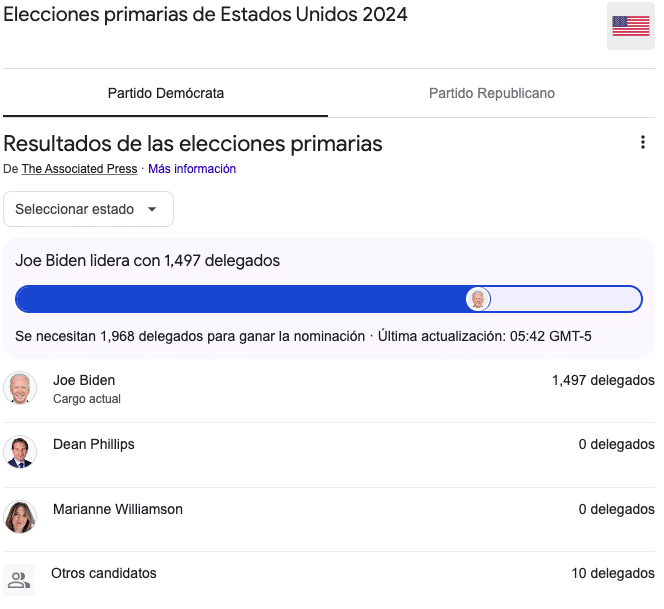This screenshot has height=609, width=664.
Task: Click the United States flag icon
Action: (x=631, y=26)
